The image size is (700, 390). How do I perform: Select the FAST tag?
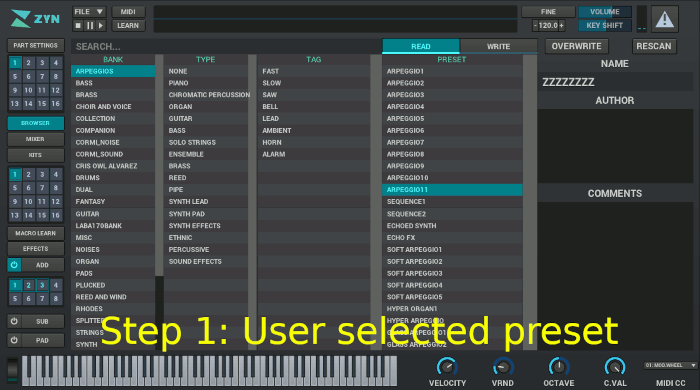click(313, 71)
